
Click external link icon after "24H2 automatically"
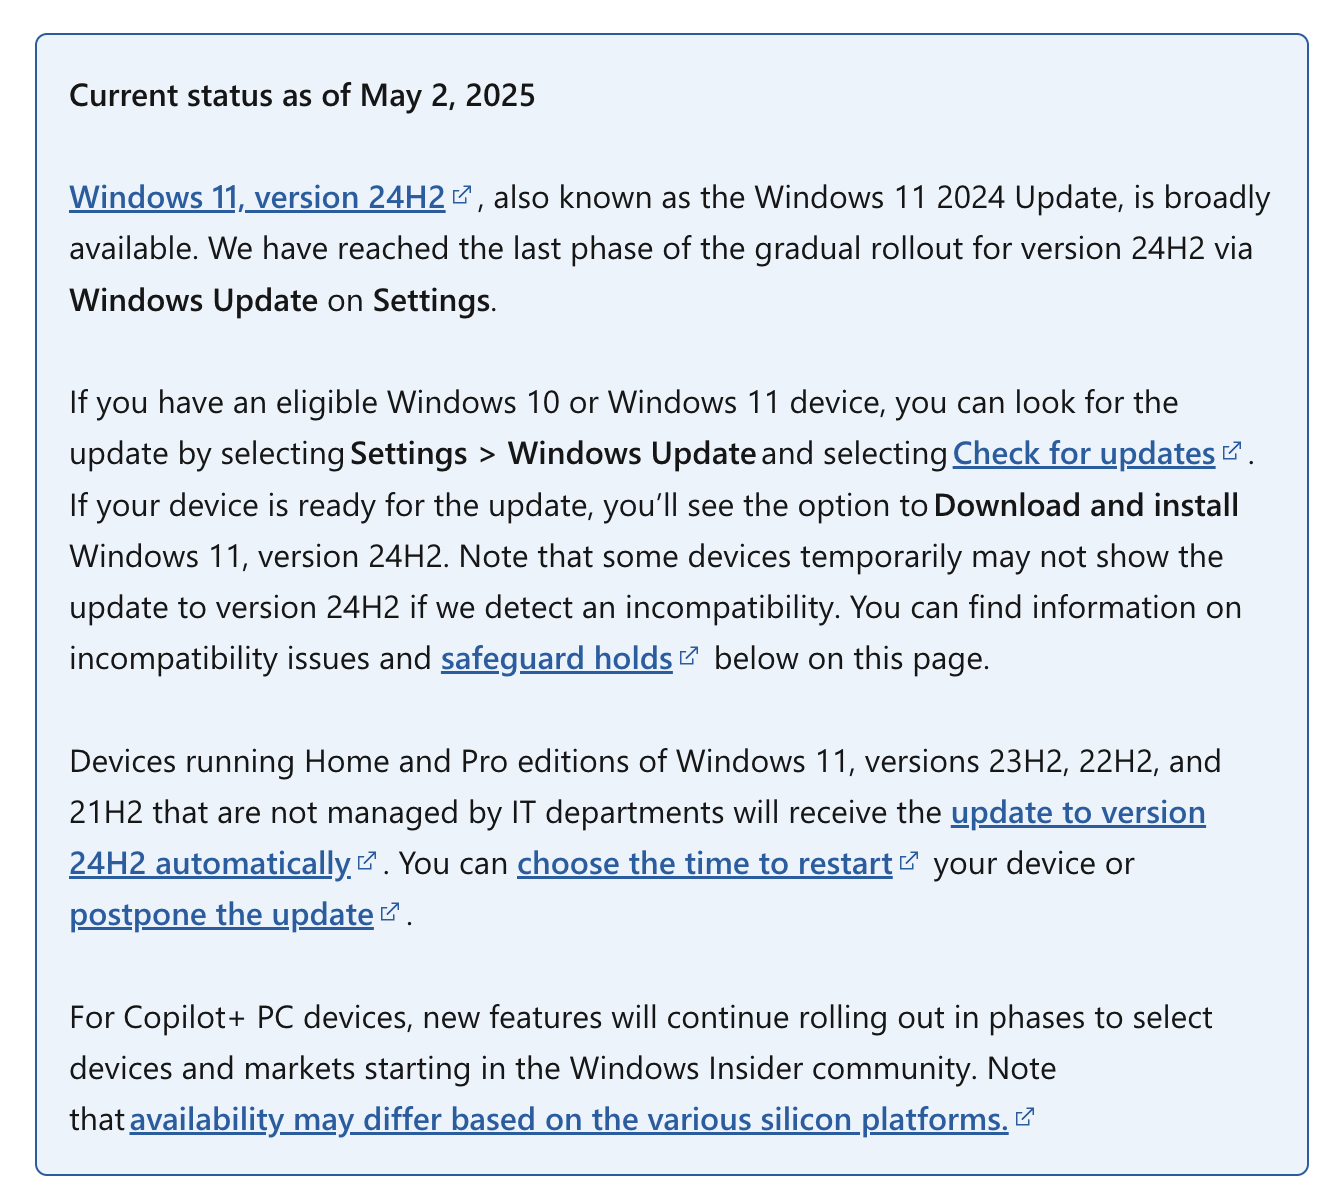click(366, 861)
